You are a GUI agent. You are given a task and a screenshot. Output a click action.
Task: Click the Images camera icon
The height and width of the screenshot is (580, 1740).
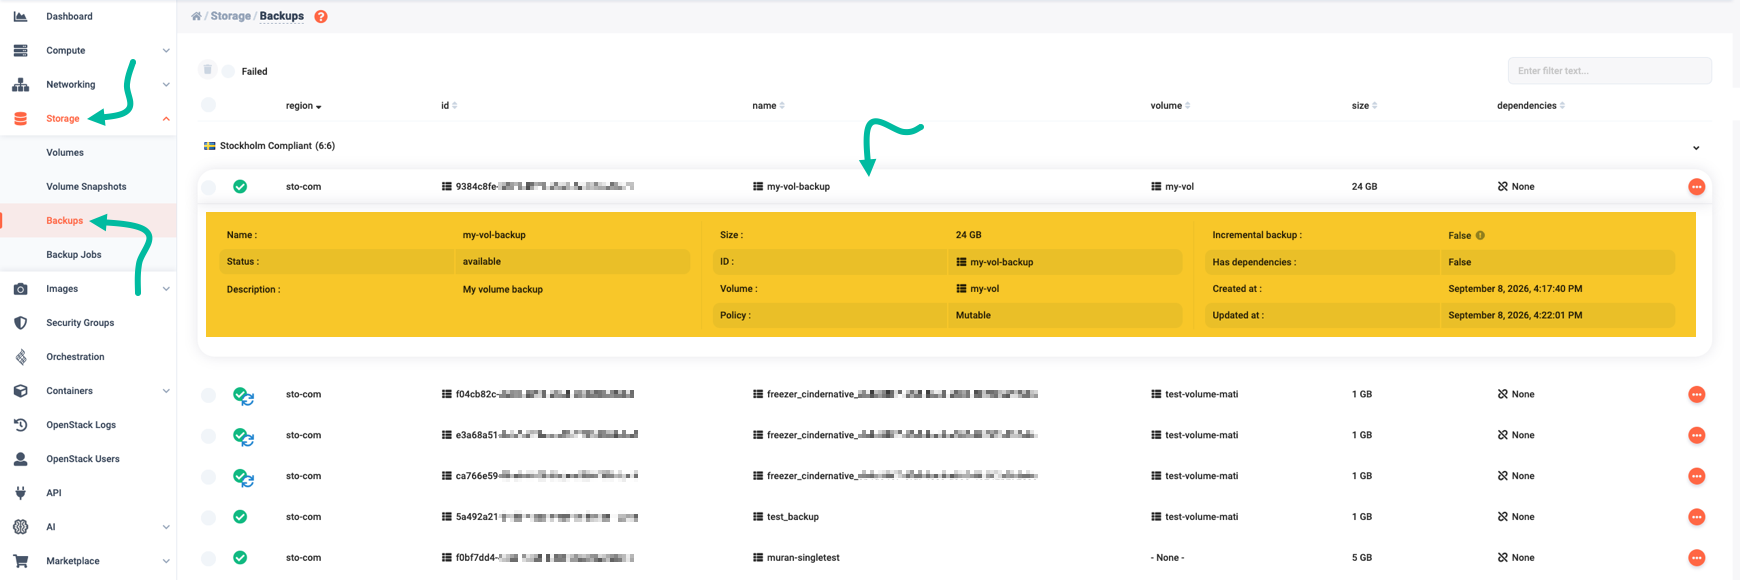point(20,288)
